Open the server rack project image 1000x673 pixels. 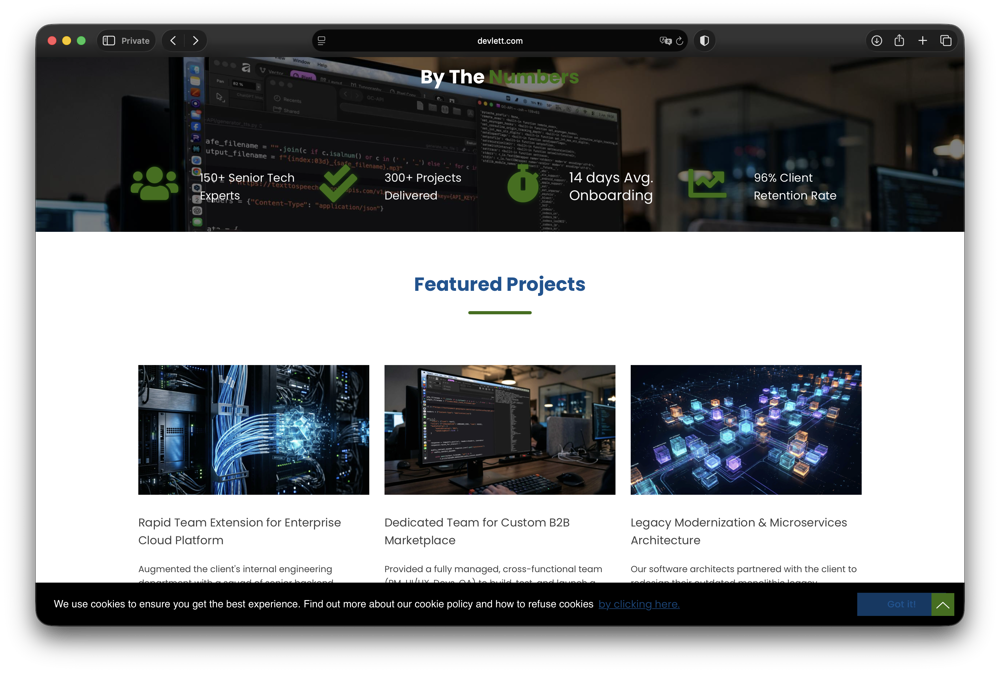(x=253, y=429)
